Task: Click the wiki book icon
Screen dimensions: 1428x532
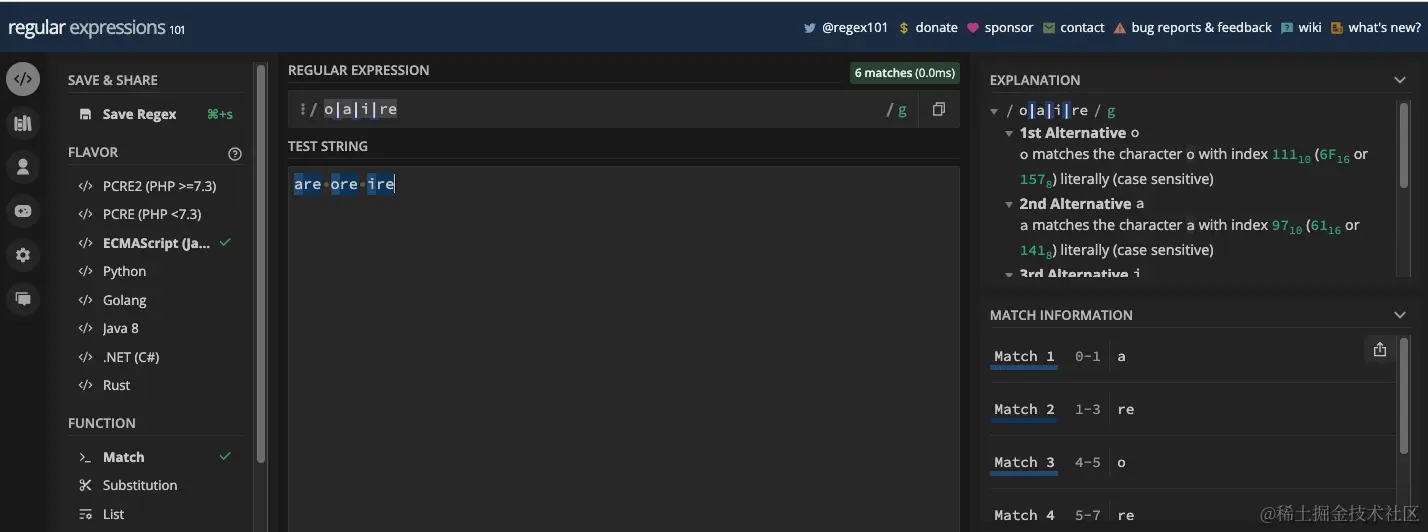Action: [1287, 28]
